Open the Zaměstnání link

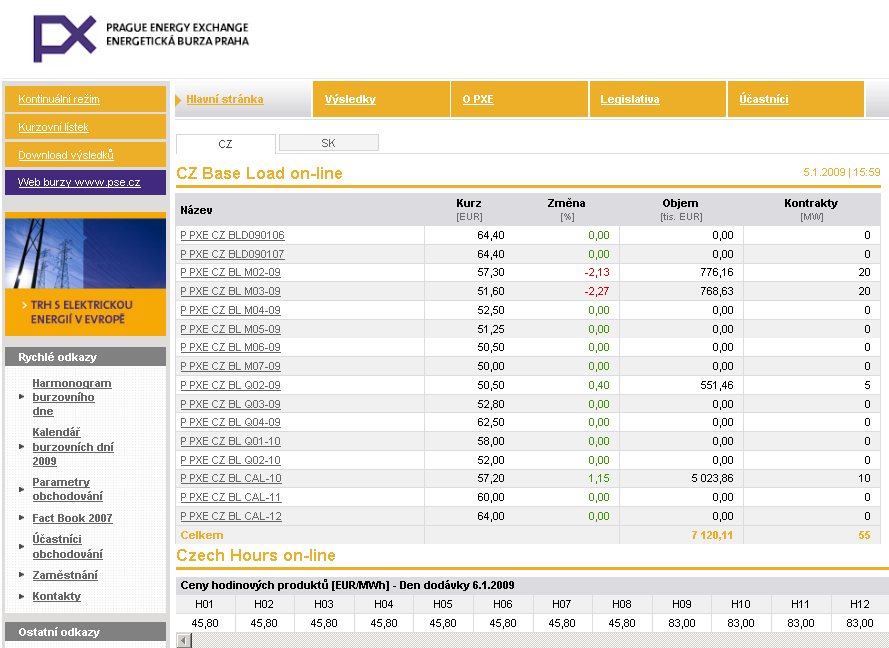point(65,575)
